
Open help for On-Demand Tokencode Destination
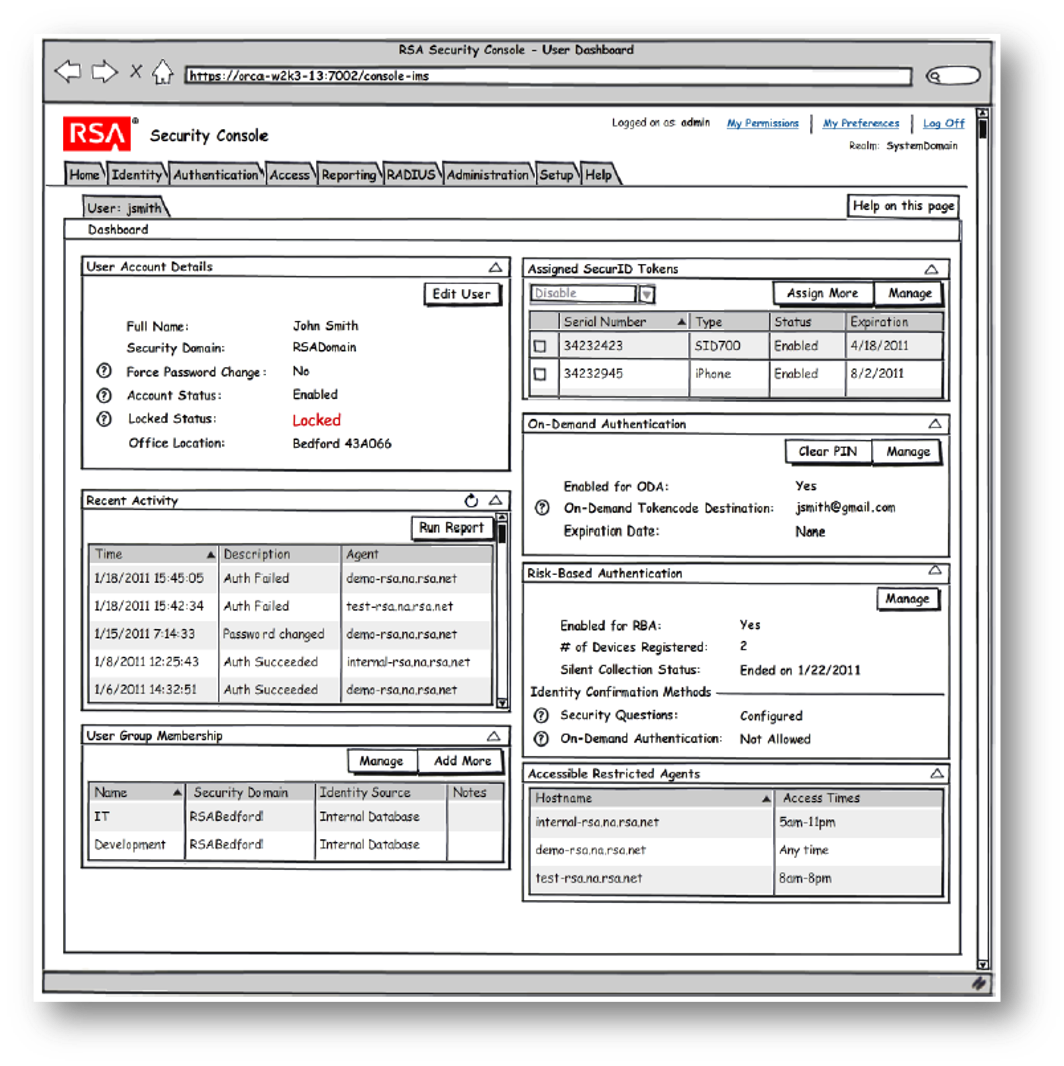(542, 508)
